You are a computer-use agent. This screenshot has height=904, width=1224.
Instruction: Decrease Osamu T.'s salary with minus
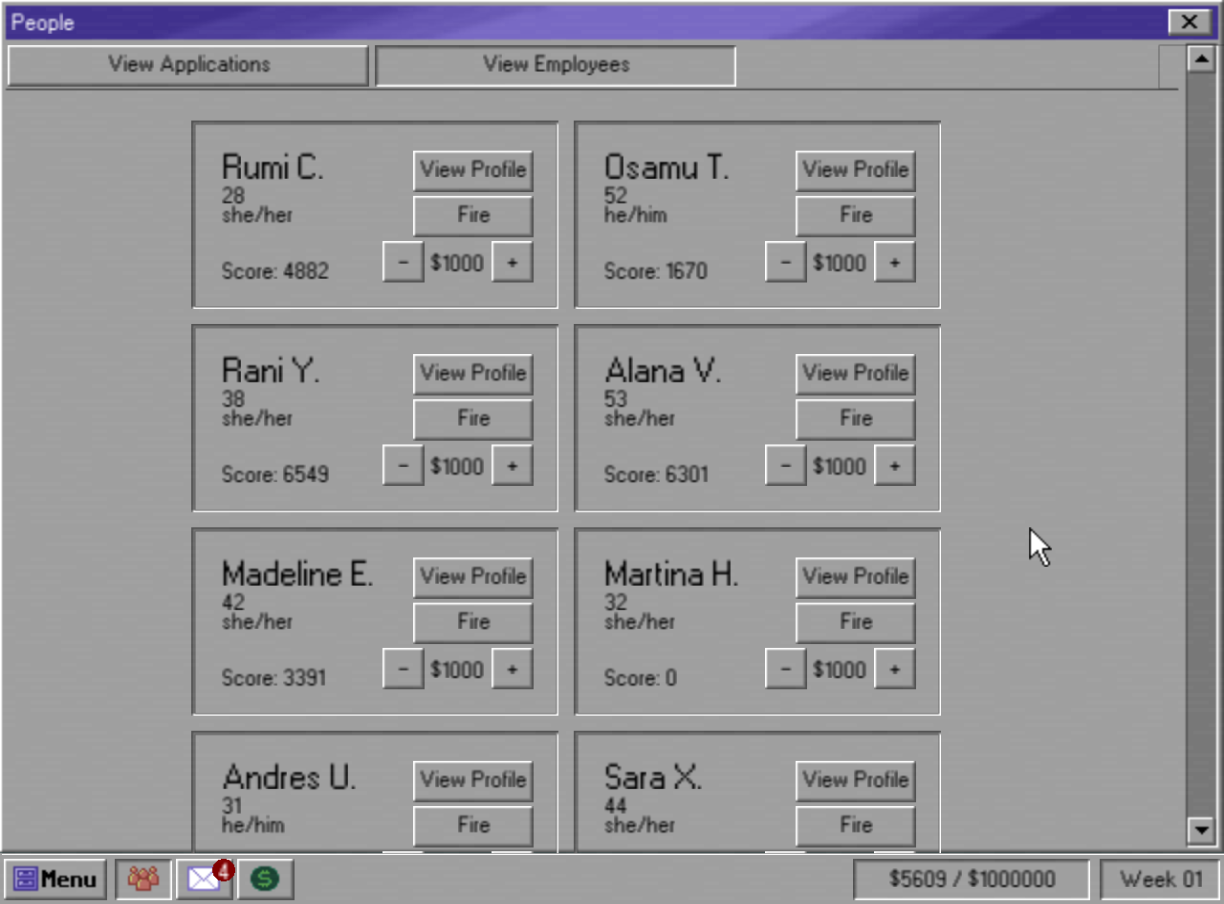[786, 263]
